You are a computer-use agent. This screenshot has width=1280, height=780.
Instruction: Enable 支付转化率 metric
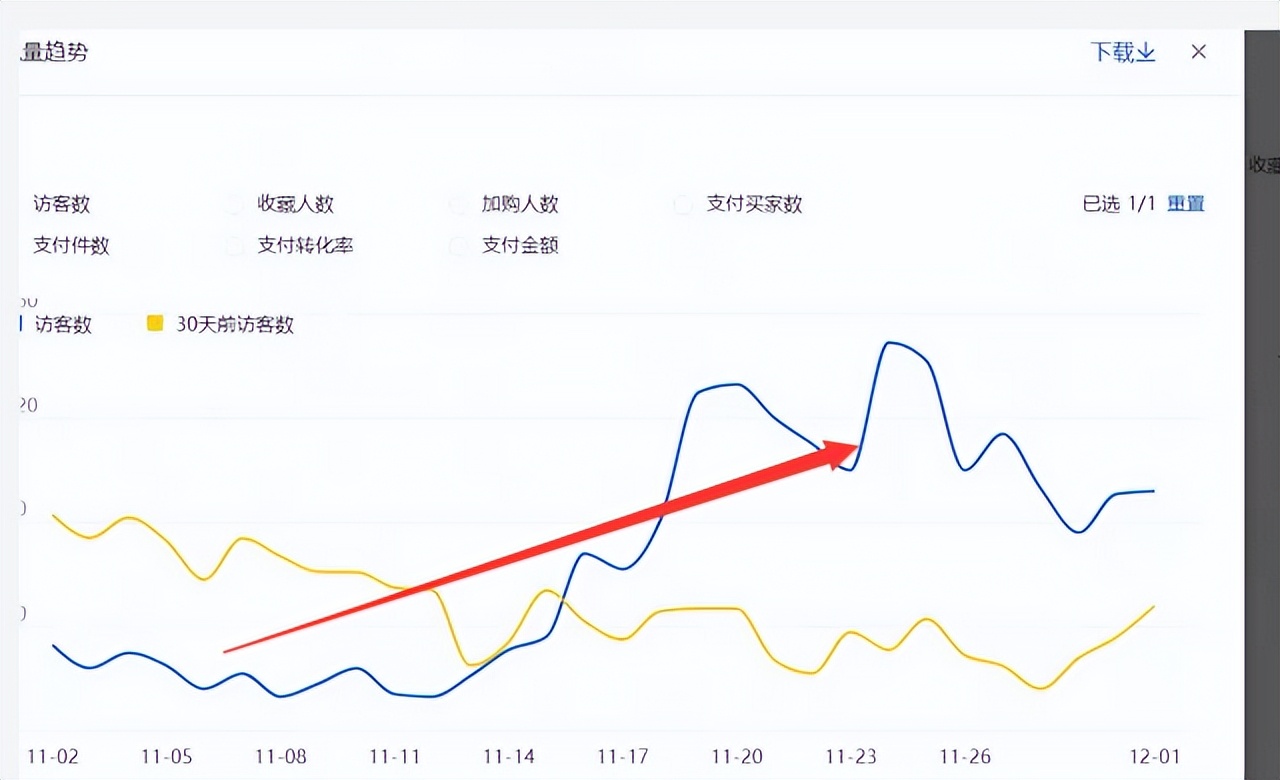coord(234,245)
